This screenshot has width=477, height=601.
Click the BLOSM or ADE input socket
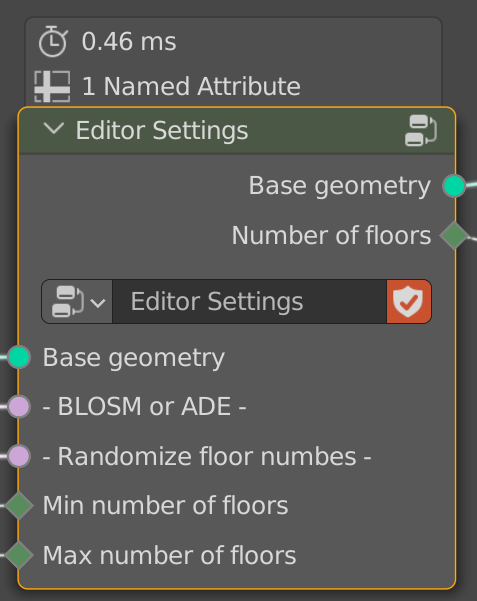(x=19, y=407)
